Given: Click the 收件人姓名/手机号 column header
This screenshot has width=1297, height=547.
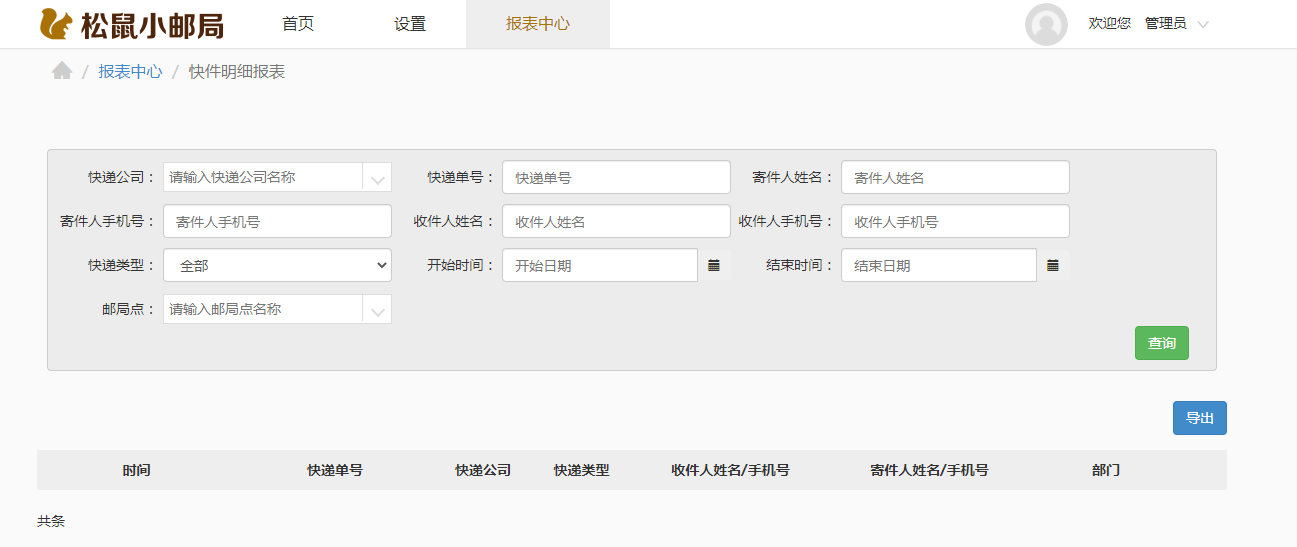Looking at the screenshot, I should (731, 470).
